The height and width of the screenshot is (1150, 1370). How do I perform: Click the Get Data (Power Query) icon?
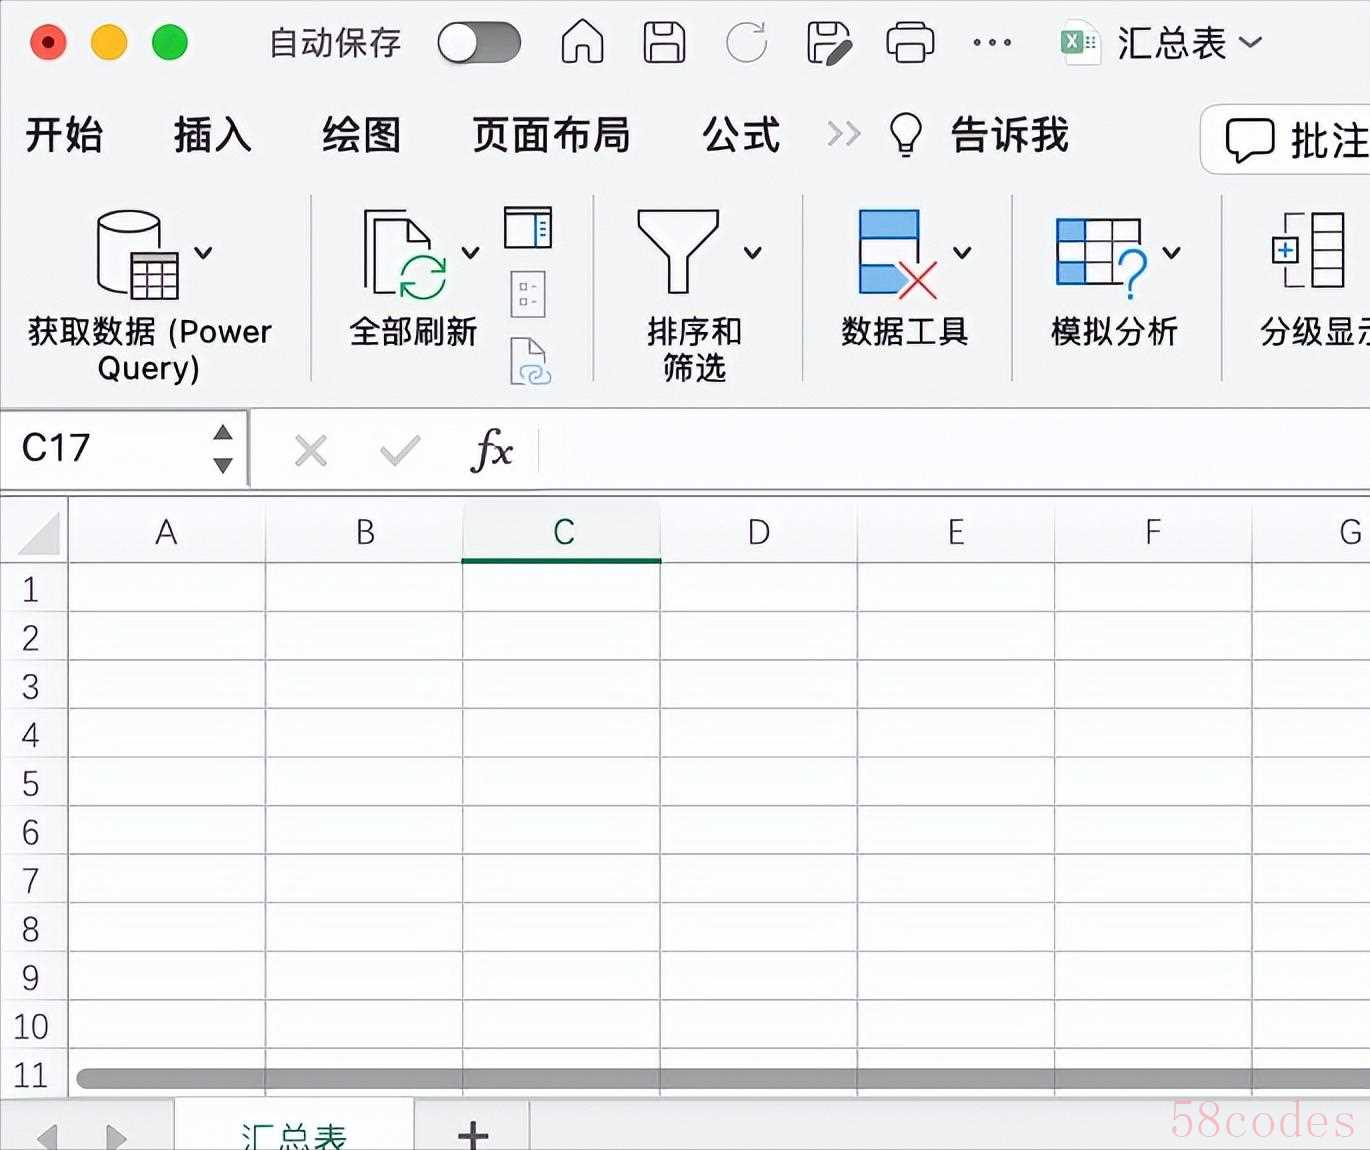[x=138, y=255]
